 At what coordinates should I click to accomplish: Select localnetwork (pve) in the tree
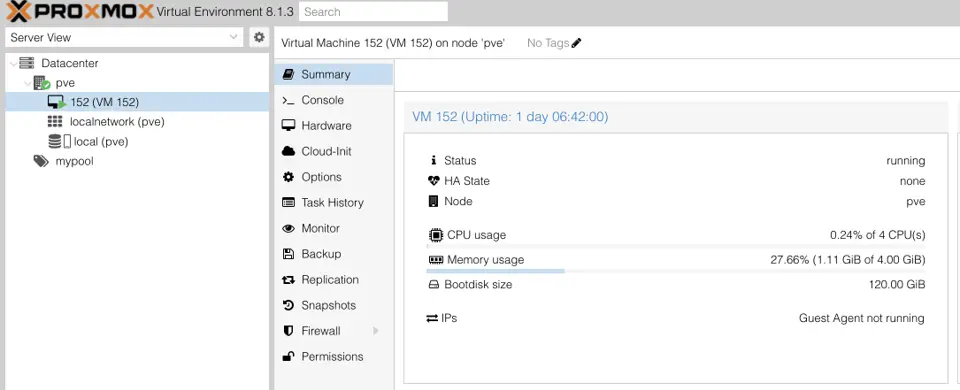point(137,122)
